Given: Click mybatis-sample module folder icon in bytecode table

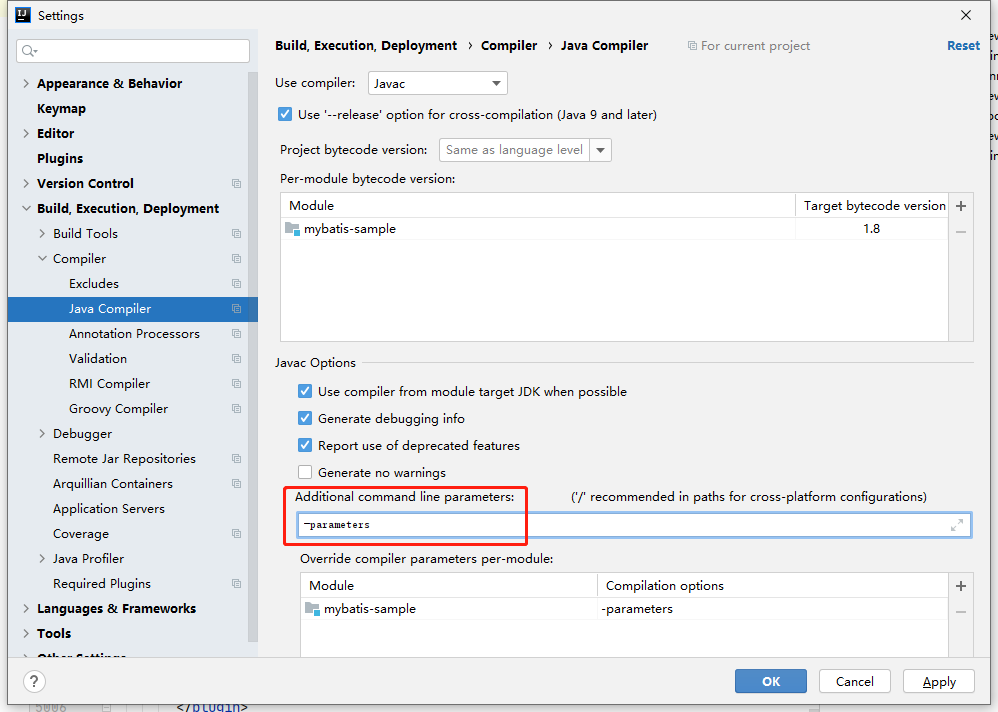Looking at the screenshot, I should point(292,228).
